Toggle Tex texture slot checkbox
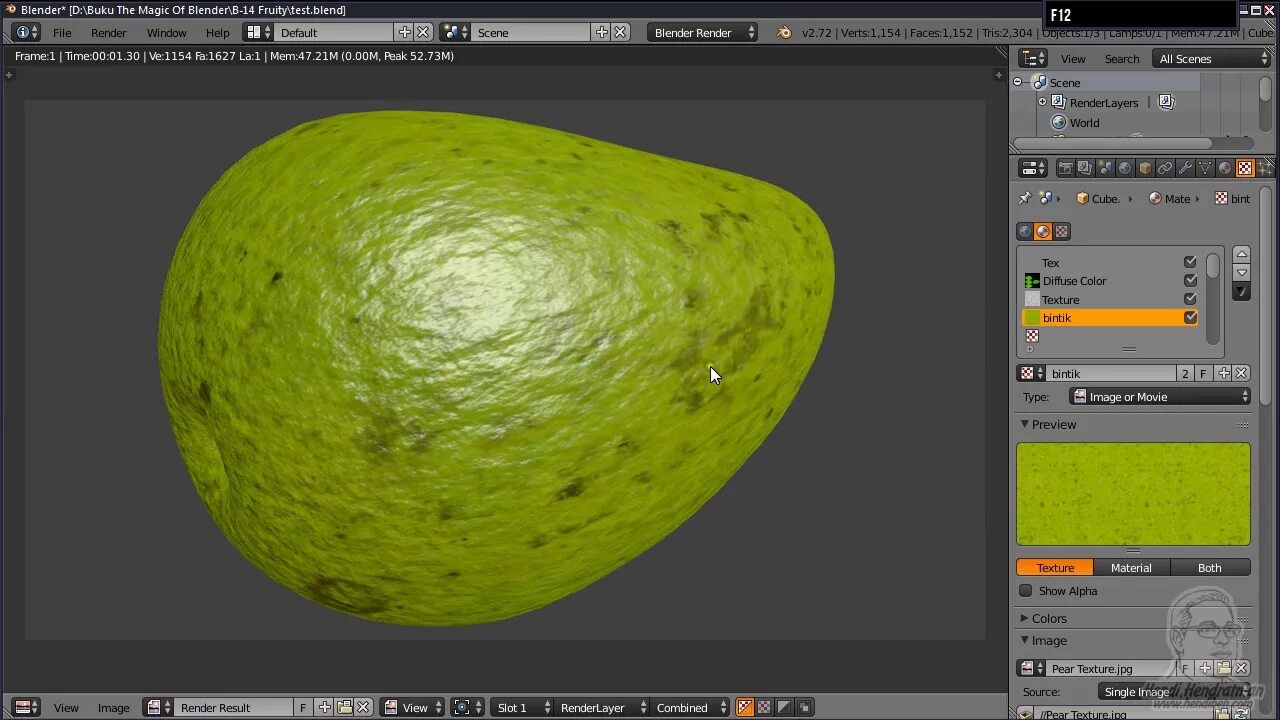1280x720 pixels. click(x=1190, y=262)
